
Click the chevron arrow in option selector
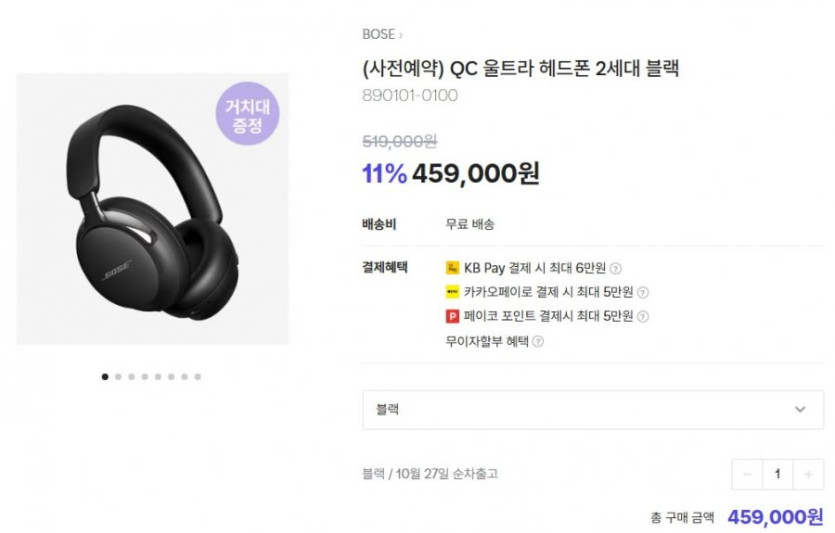(800, 409)
